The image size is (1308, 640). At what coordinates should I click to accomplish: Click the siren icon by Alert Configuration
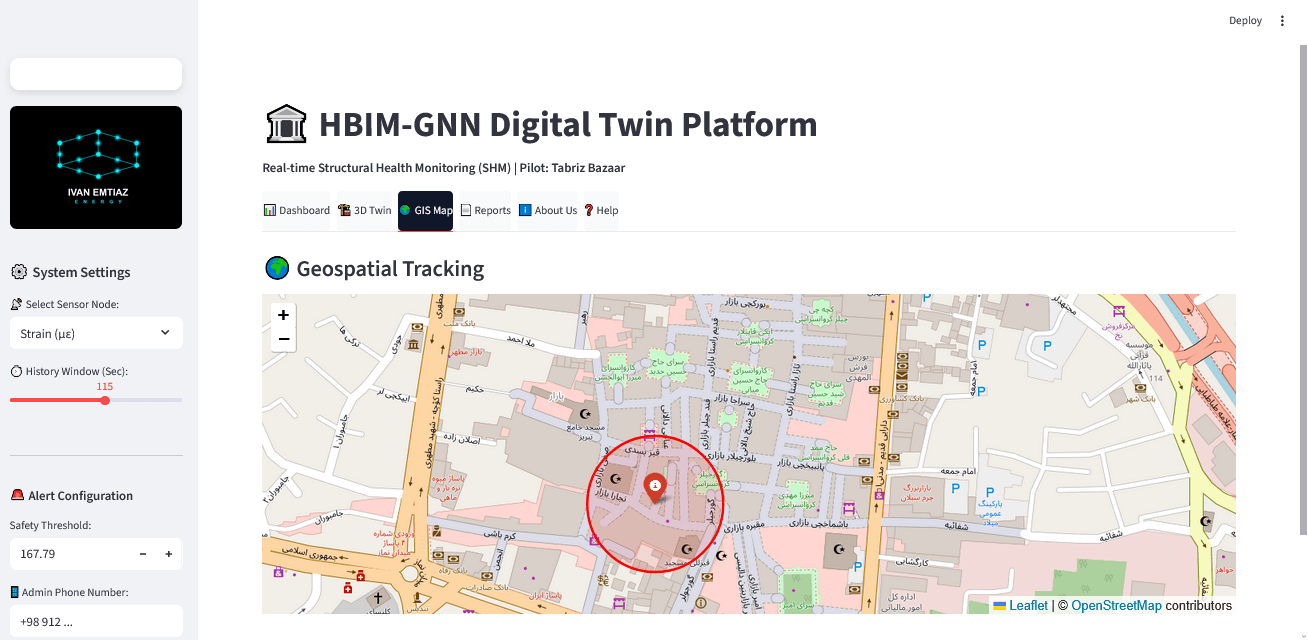pyautogui.click(x=18, y=495)
